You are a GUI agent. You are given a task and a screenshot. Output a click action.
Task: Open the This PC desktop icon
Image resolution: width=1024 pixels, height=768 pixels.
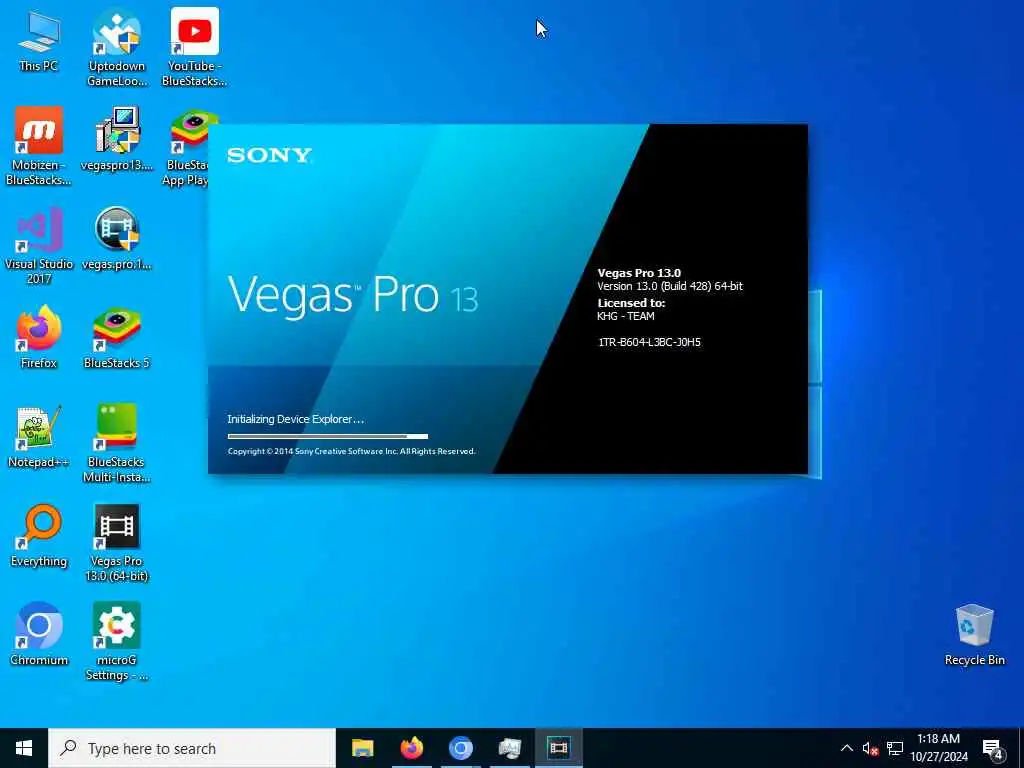(x=39, y=39)
